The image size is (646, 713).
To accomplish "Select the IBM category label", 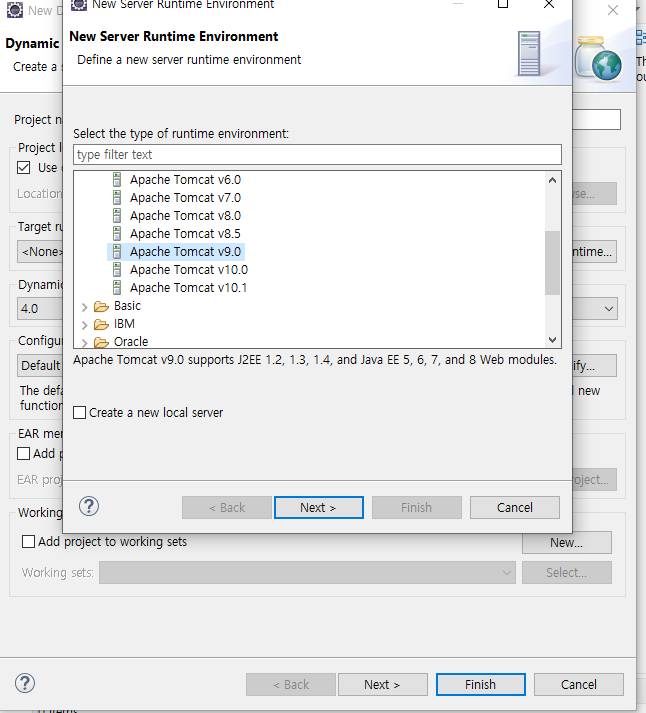I will (x=124, y=324).
